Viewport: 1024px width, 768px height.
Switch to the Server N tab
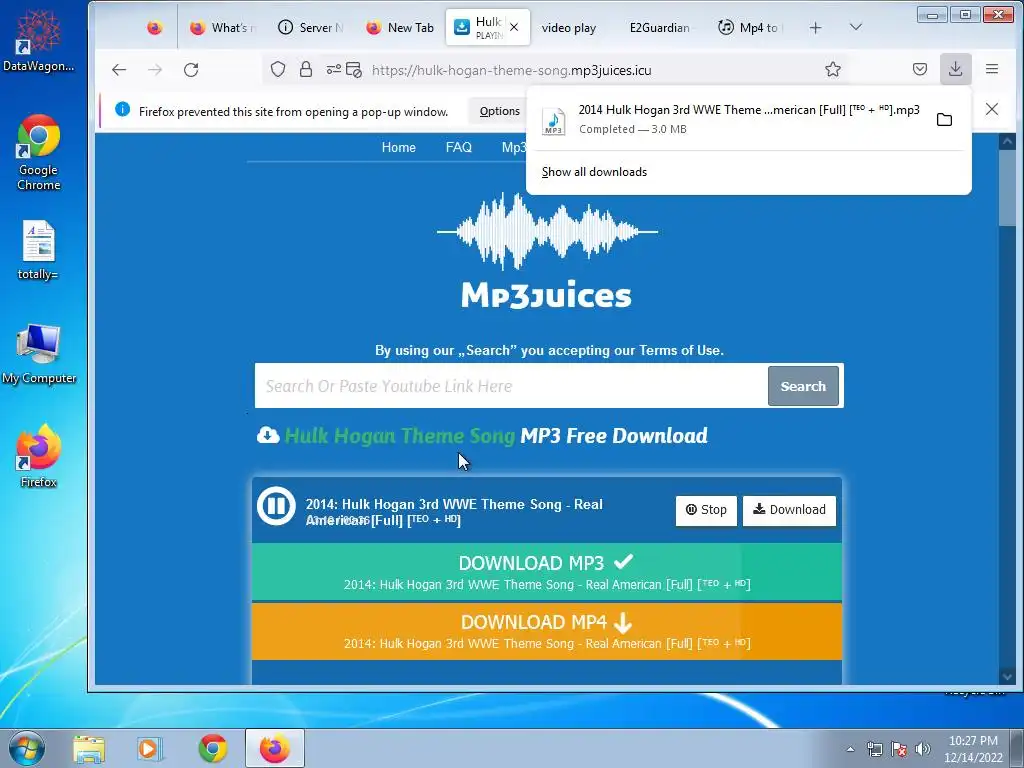[310, 27]
